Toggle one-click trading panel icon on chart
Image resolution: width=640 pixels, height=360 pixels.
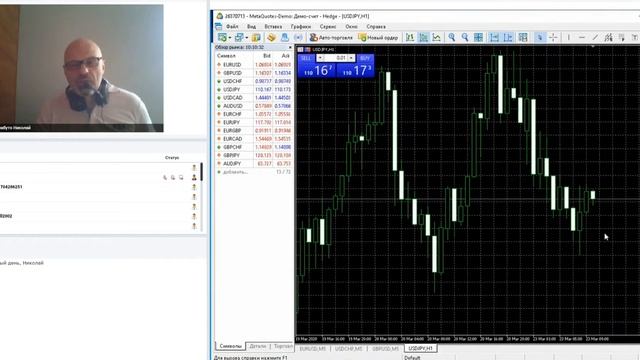click(300, 49)
